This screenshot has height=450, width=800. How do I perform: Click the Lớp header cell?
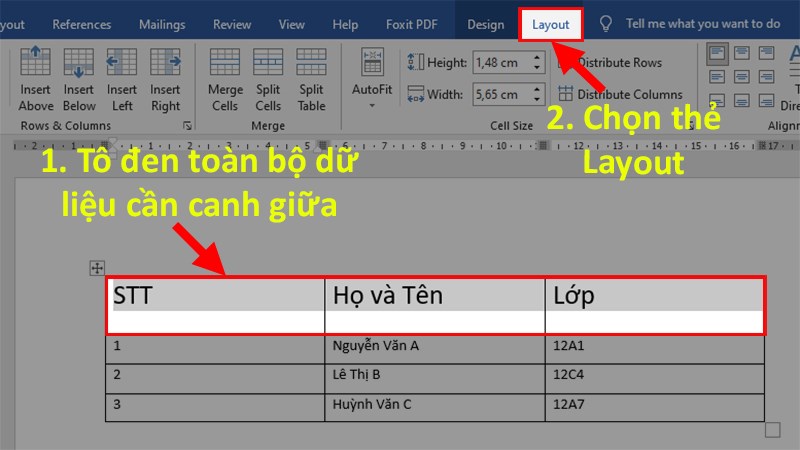[x=655, y=306]
